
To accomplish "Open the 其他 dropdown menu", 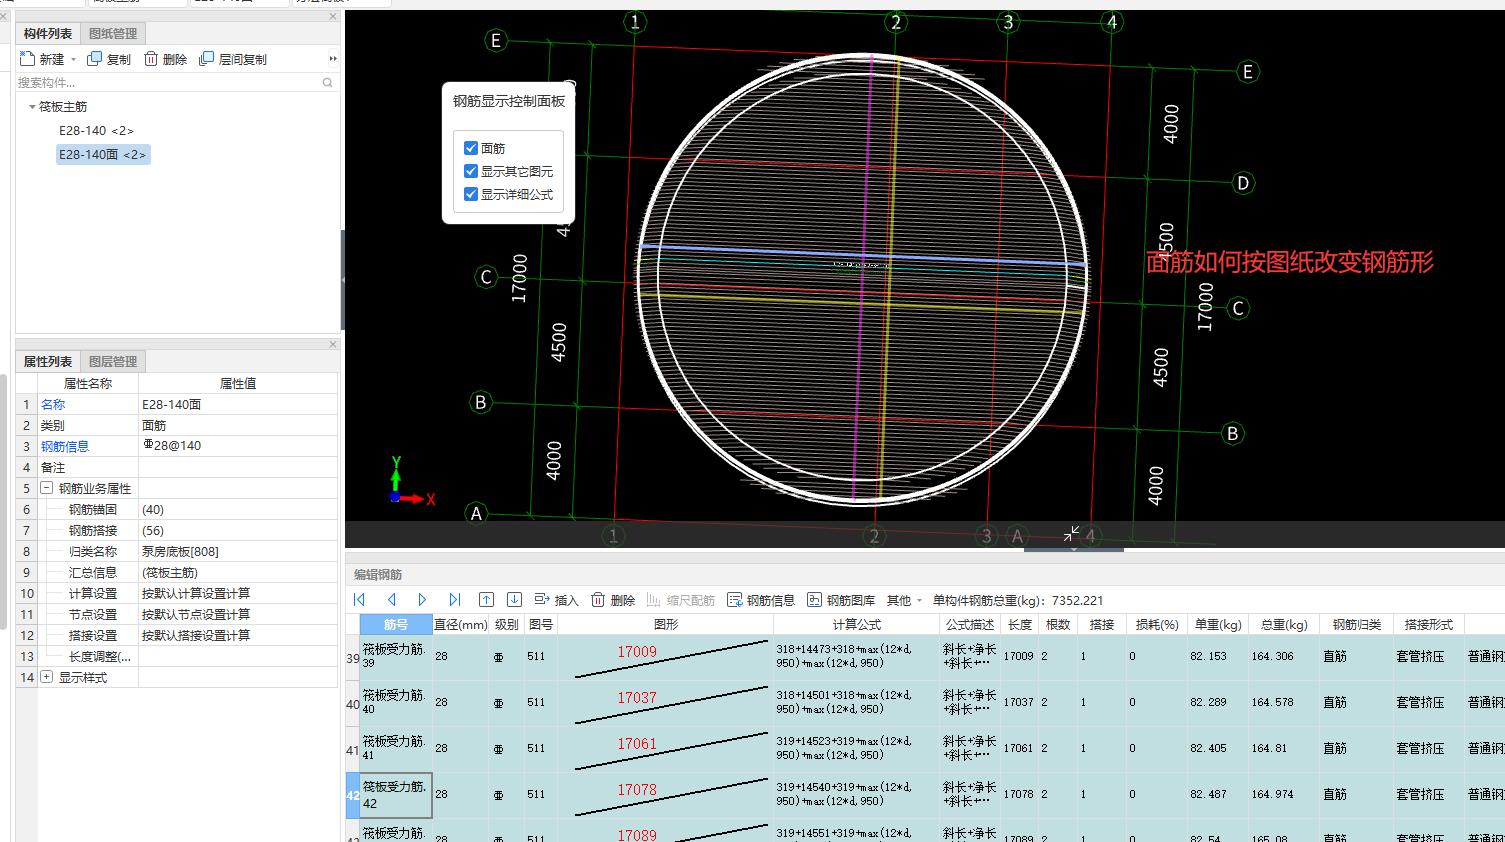I will 904,600.
